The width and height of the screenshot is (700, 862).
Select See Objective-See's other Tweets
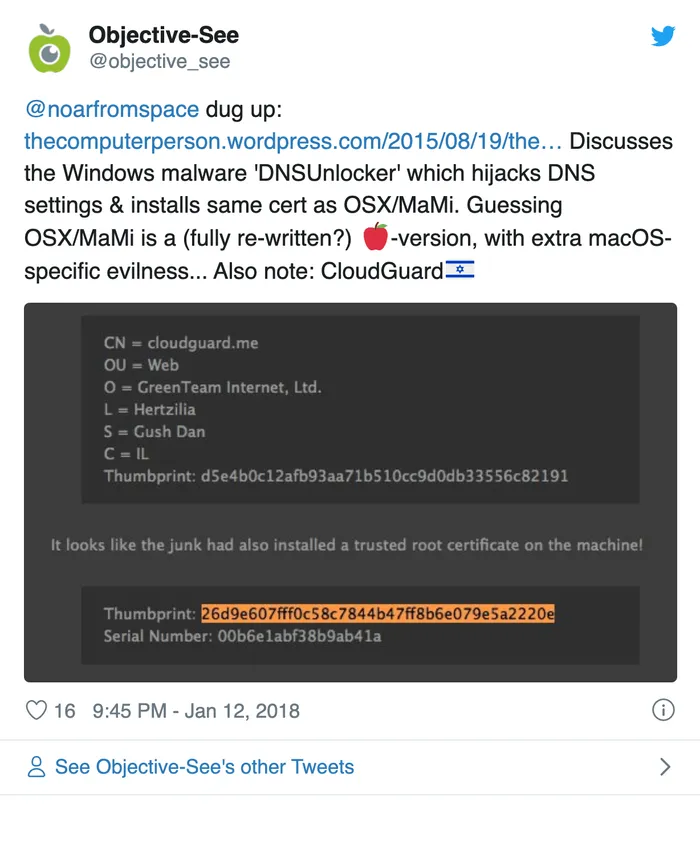coord(204,767)
